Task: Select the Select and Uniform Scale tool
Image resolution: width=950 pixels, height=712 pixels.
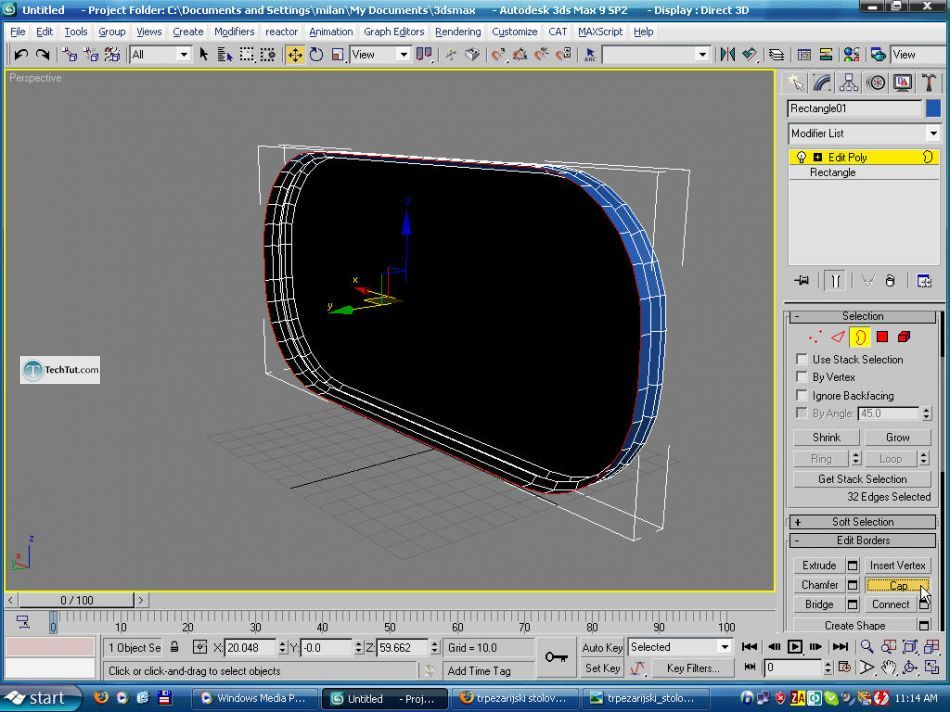Action: 337,55
